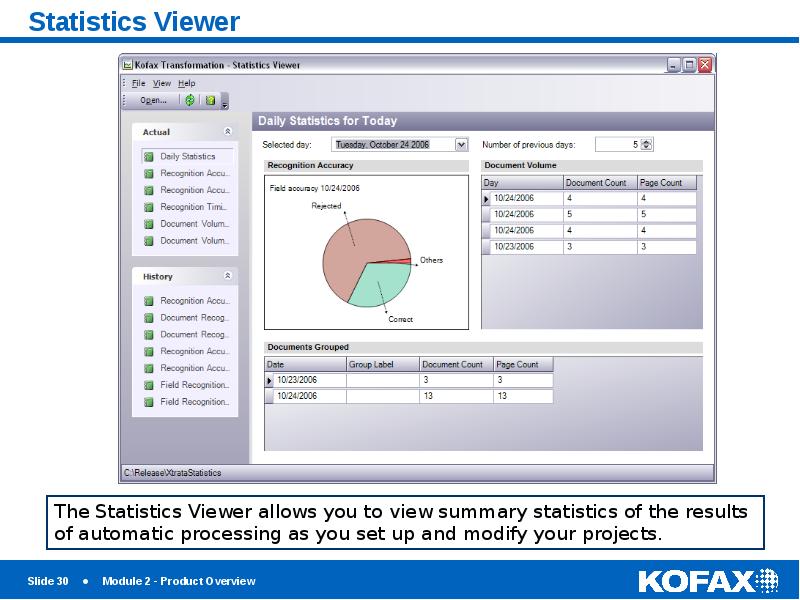This screenshot has width=800, height=600.
Task: Click the Kofax application icon in title bar
Action: [127, 64]
